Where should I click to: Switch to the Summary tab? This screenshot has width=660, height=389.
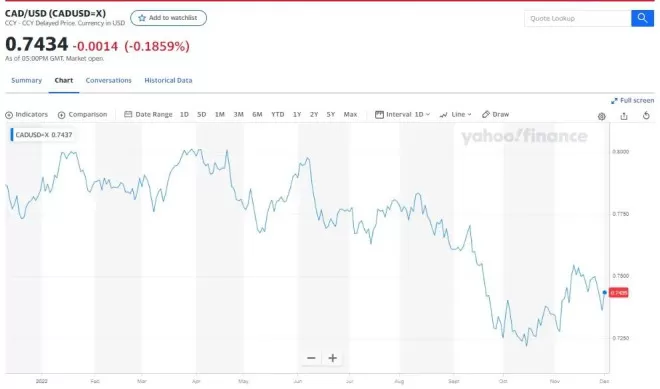[x=27, y=80]
